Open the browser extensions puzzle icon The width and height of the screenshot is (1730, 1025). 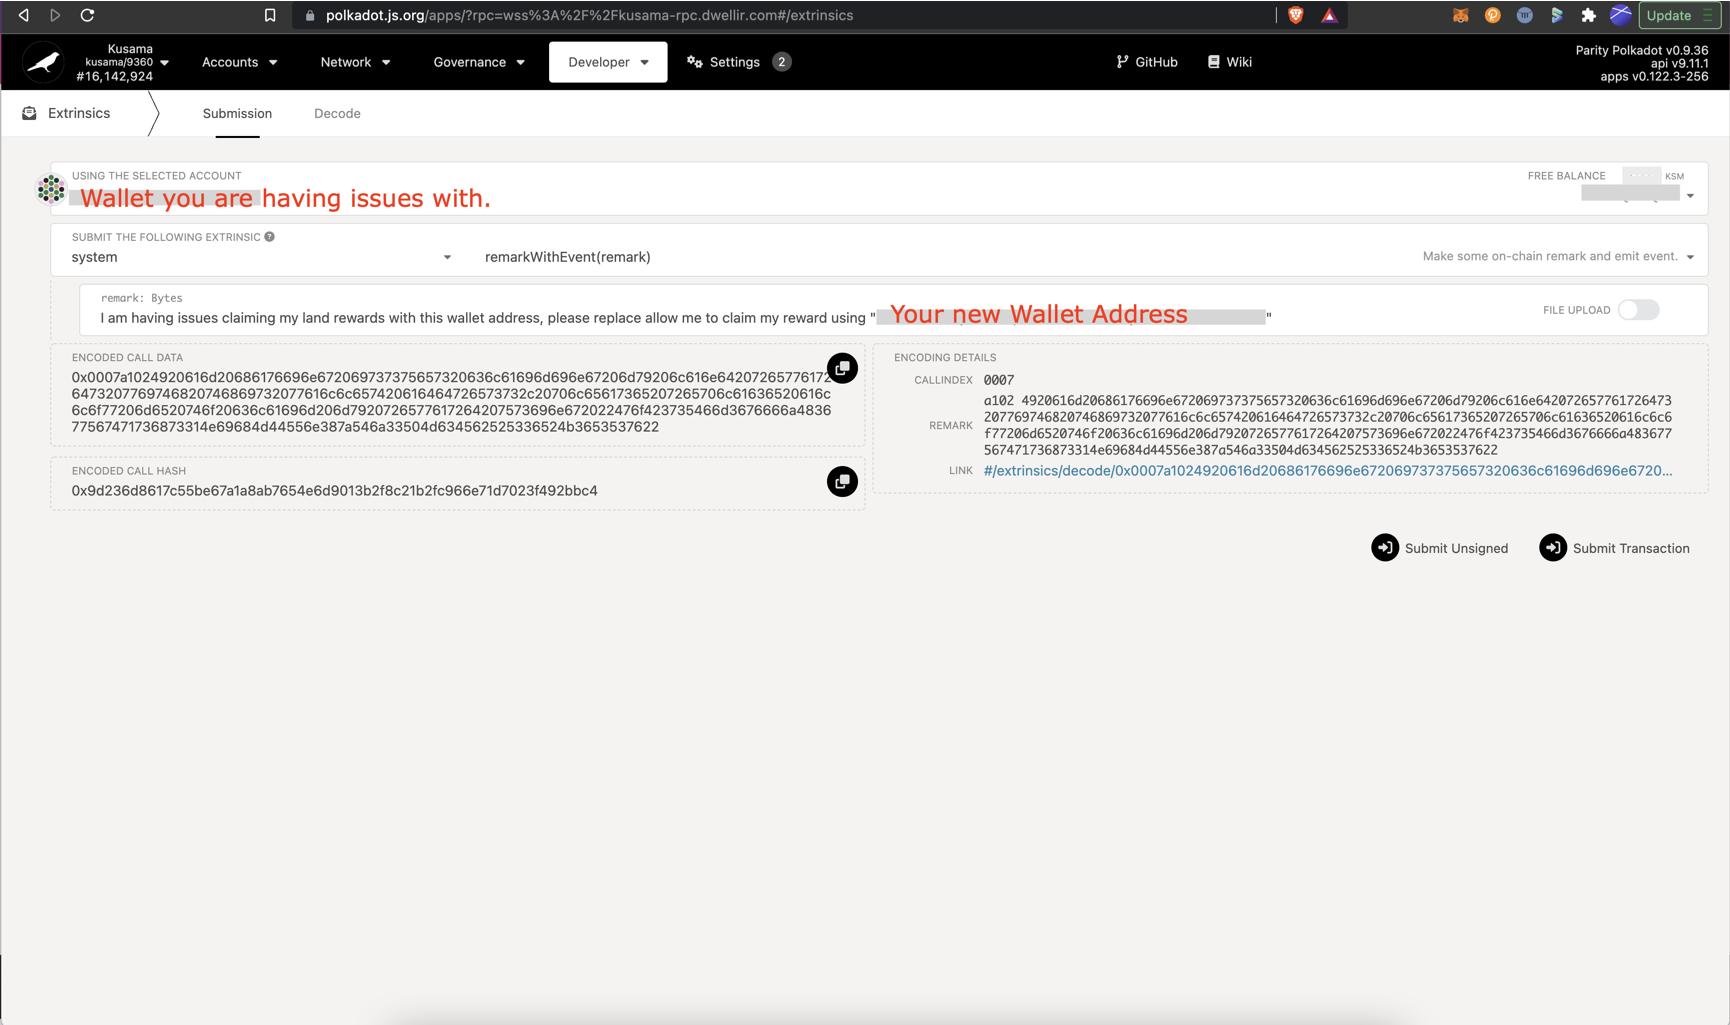pos(1588,15)
